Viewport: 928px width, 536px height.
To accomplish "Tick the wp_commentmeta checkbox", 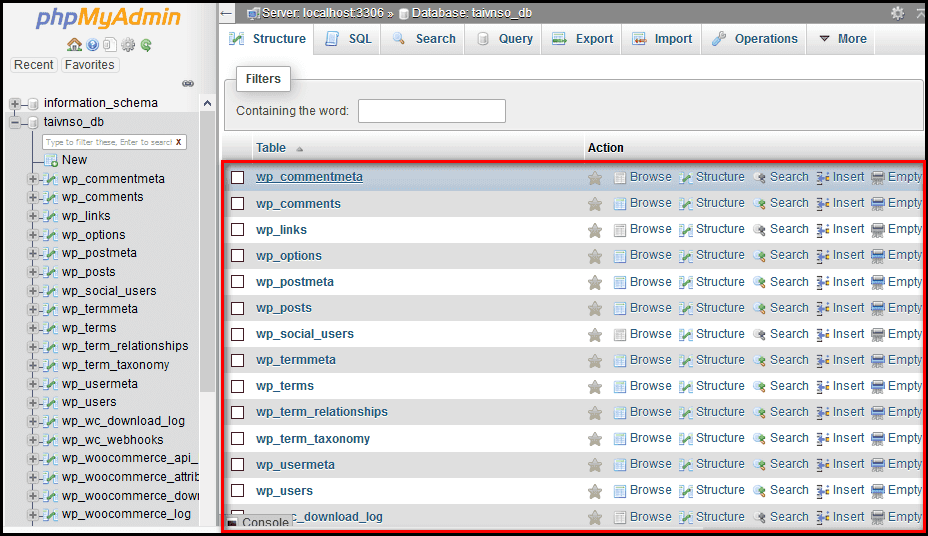I will [237, 177].
